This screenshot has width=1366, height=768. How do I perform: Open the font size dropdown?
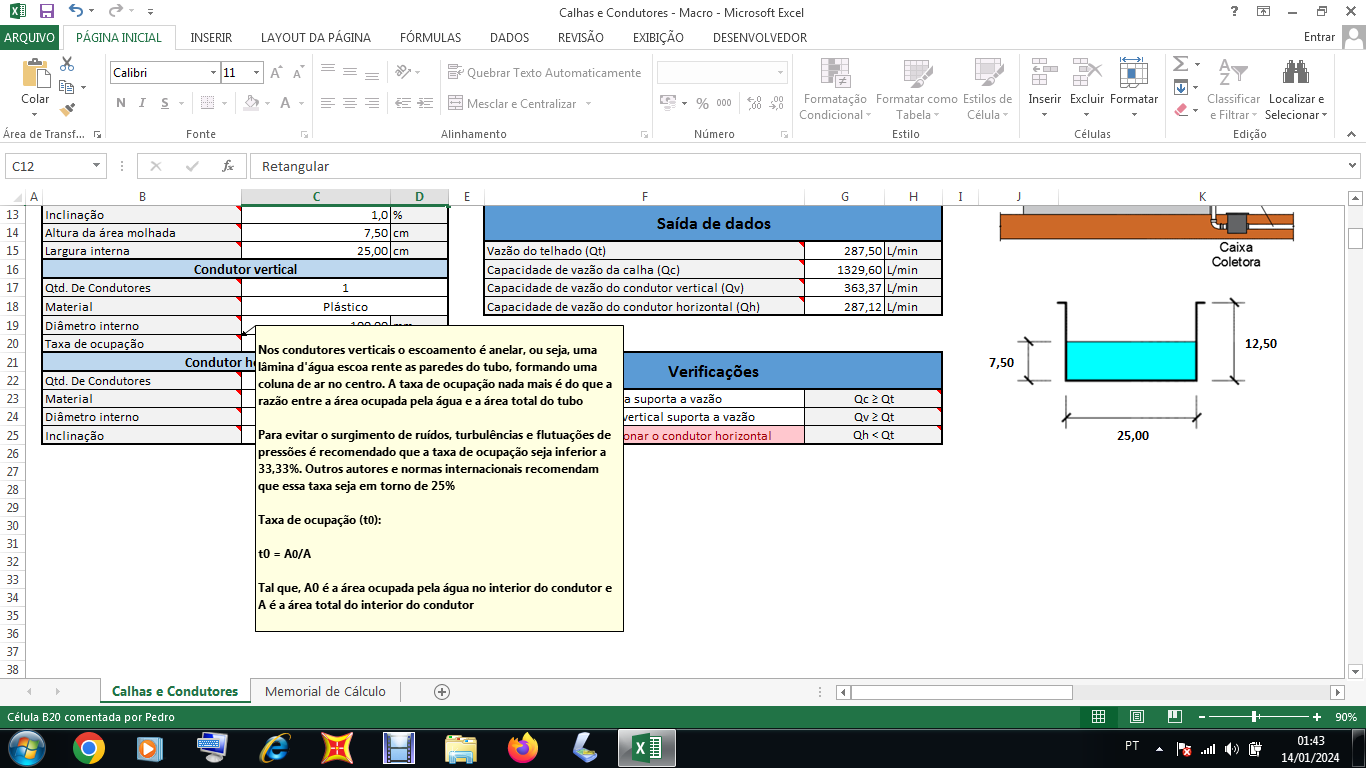[x=257, y=73]
